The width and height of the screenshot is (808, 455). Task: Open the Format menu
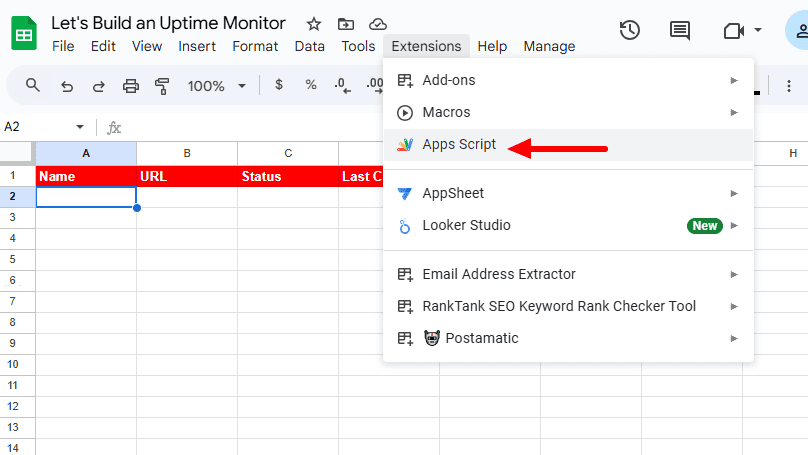tap(255, 46)
